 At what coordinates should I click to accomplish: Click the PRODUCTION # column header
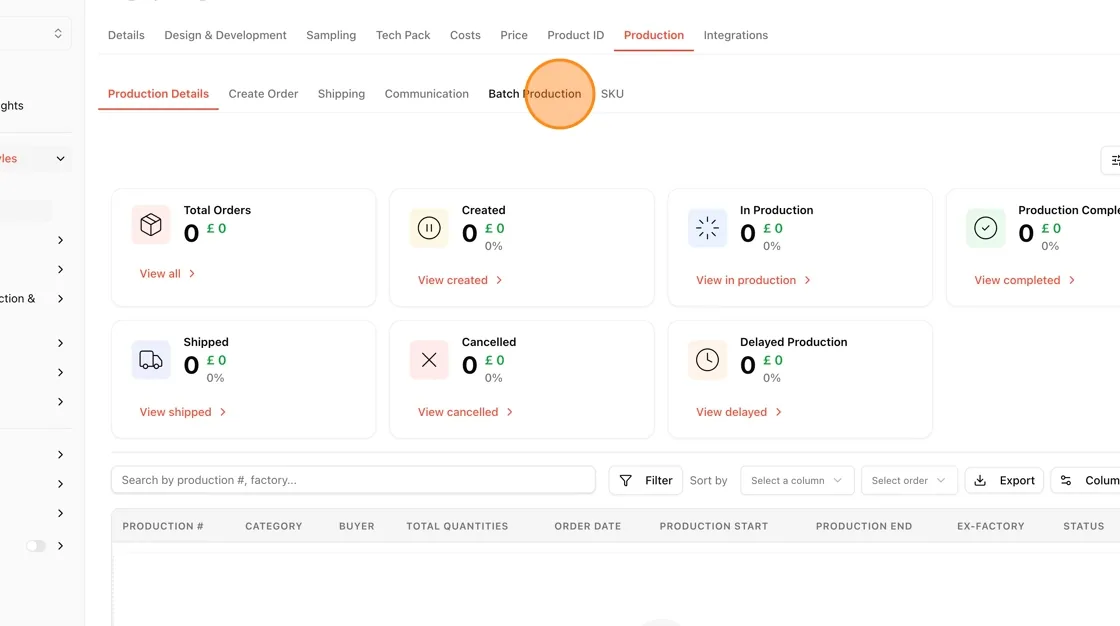coord(163,526)
